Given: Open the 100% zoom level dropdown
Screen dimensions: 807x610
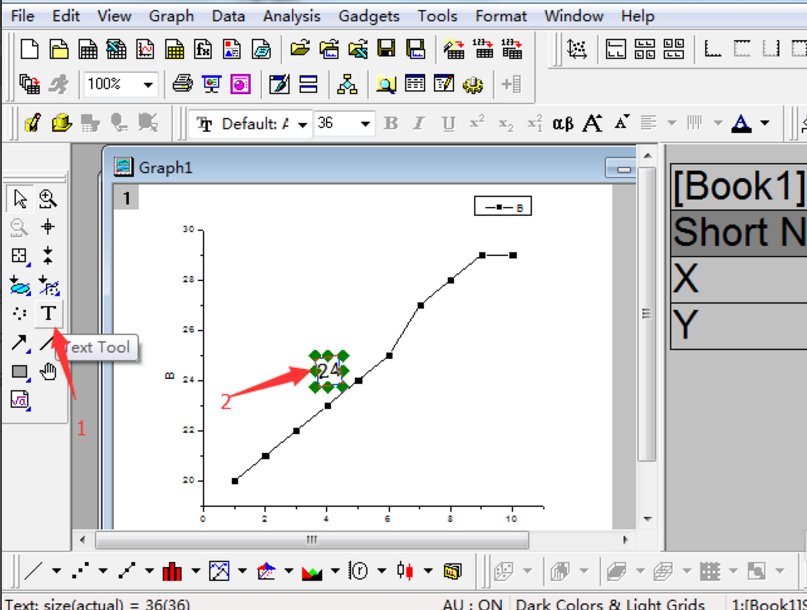Looking at the screenshot, I should [x=148, y=84].
